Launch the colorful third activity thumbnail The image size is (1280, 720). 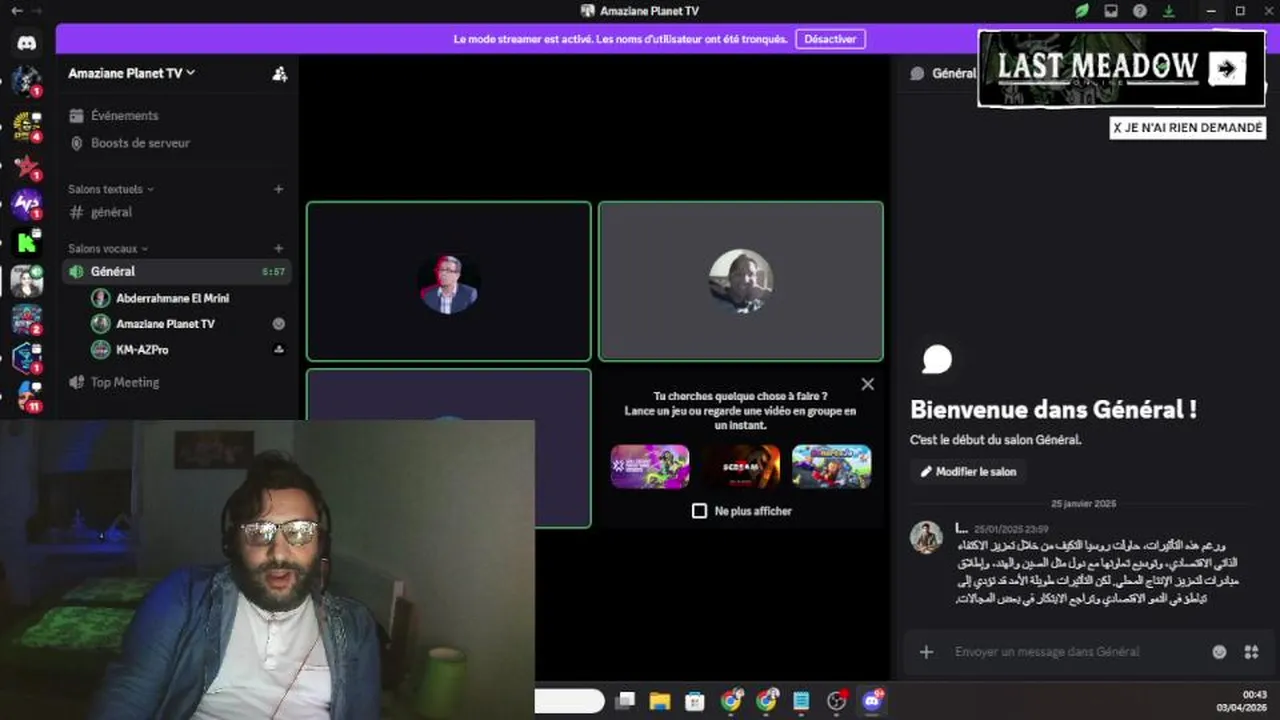pyautogui.click(x=832, y=467)
